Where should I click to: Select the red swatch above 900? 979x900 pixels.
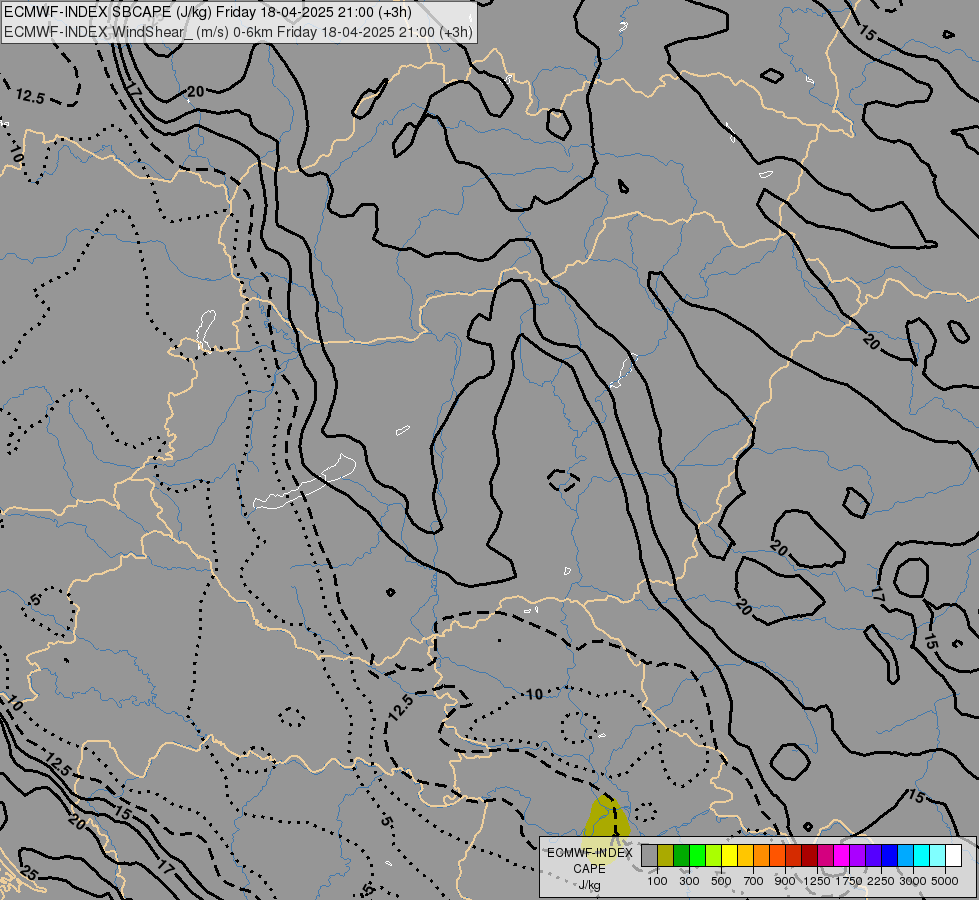[794, 856]
